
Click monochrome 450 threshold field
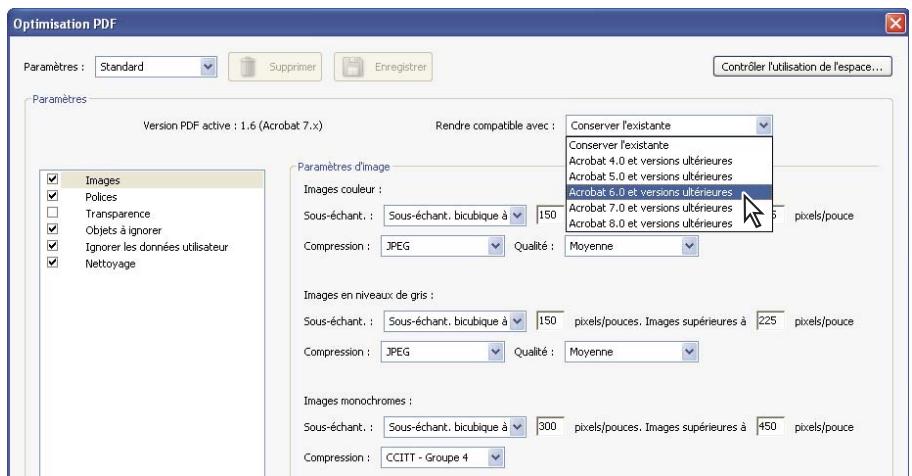(x=770, y=427)
